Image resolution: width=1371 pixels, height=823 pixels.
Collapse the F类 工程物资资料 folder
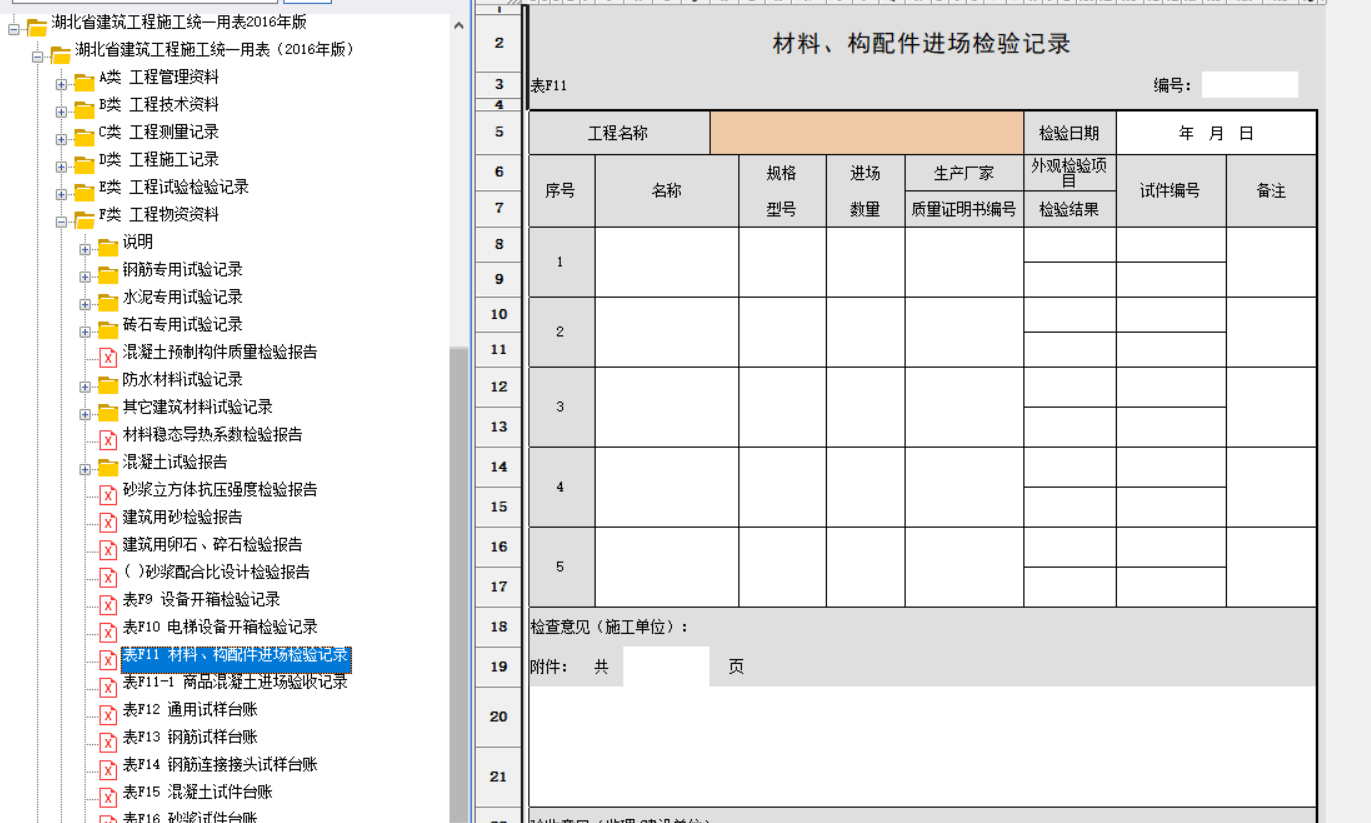tap(61, 222)
